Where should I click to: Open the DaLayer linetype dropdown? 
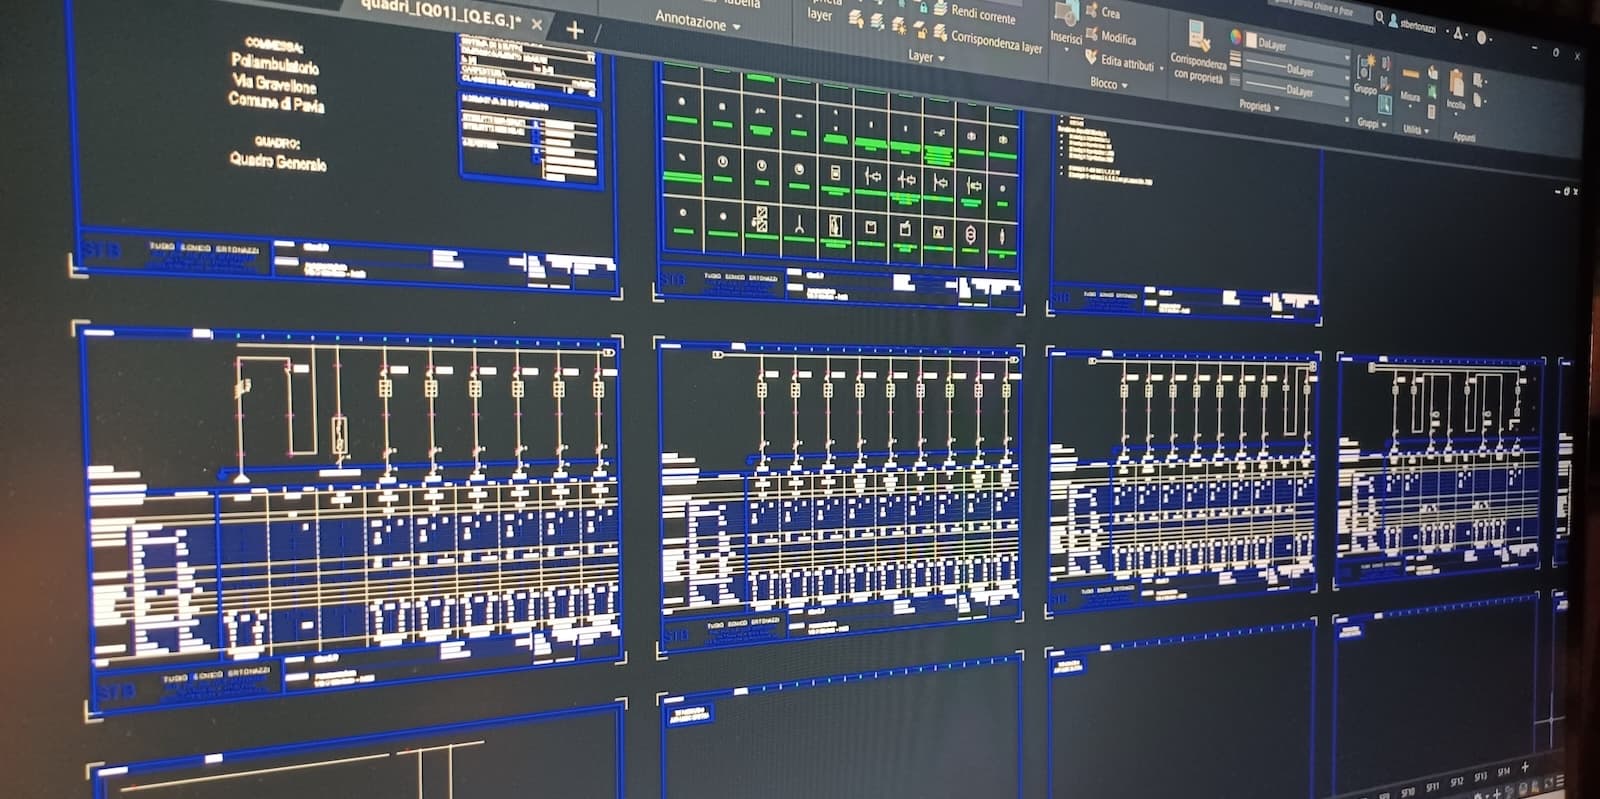(1296, 70)
